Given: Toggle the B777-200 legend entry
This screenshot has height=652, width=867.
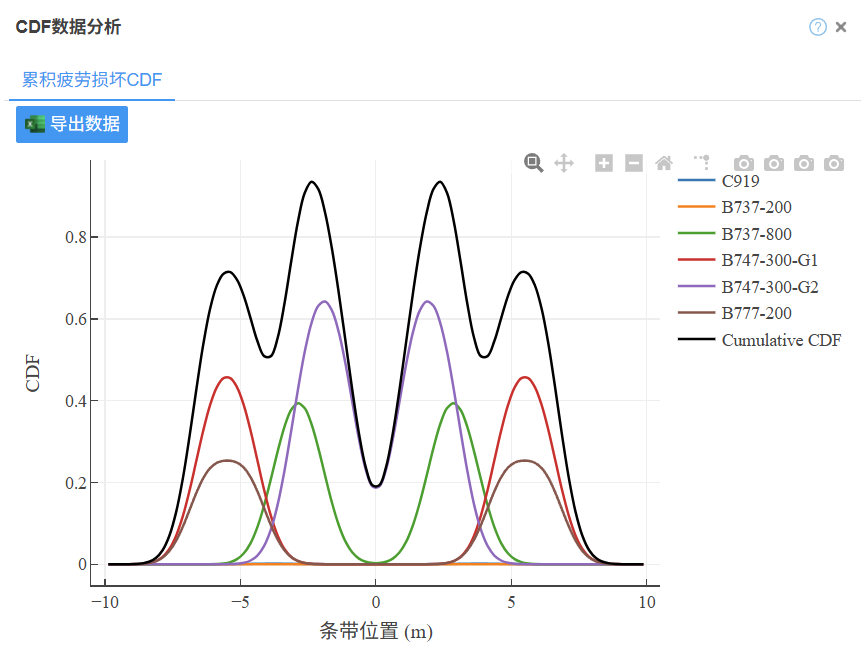Looking at the screenshot, I should pos(756,313).
